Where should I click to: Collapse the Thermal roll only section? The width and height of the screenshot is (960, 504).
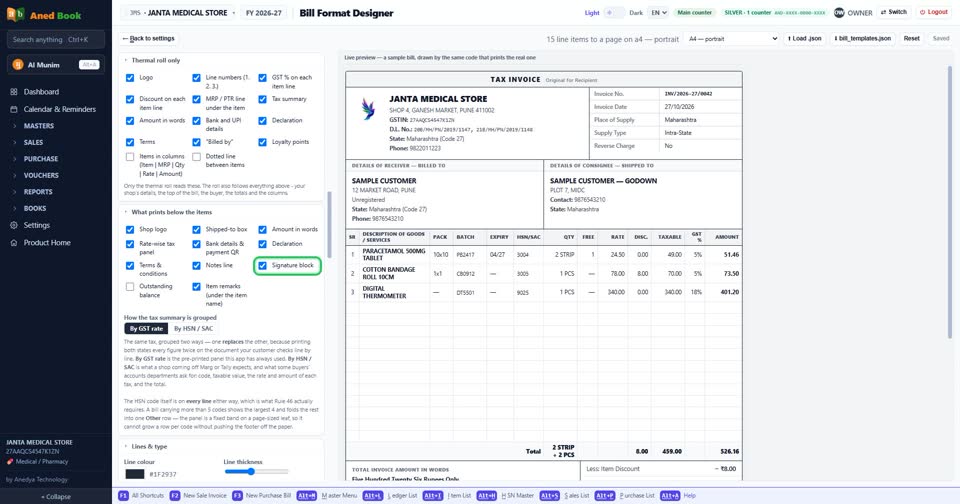pyautogui.click(x=126, y=61)
